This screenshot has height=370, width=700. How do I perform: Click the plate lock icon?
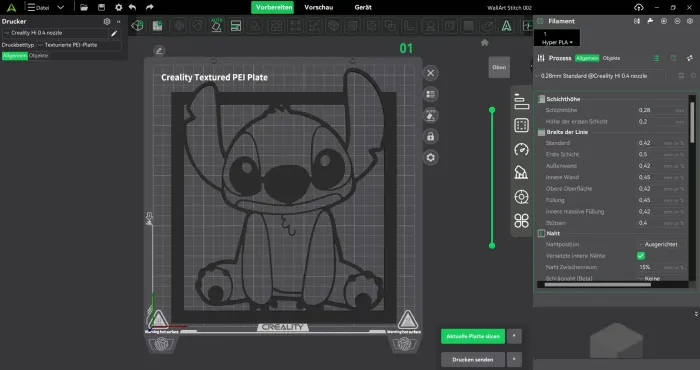[x=430, y=137]
